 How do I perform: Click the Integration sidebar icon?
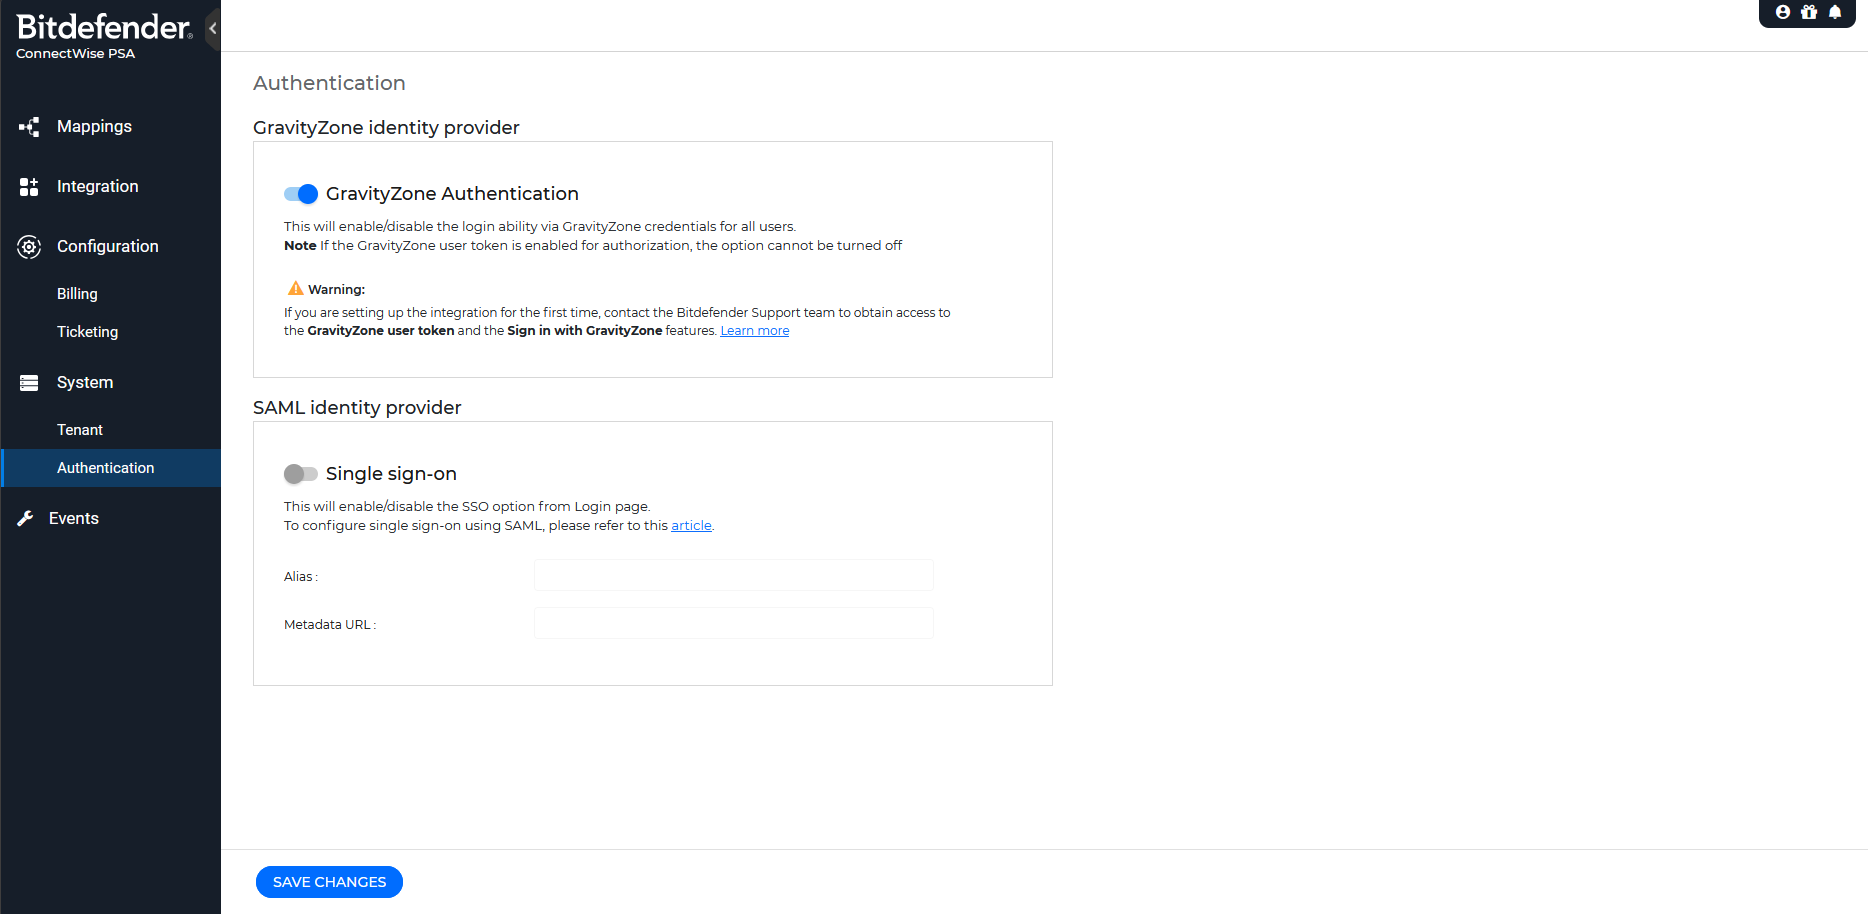tap(29, 187)
